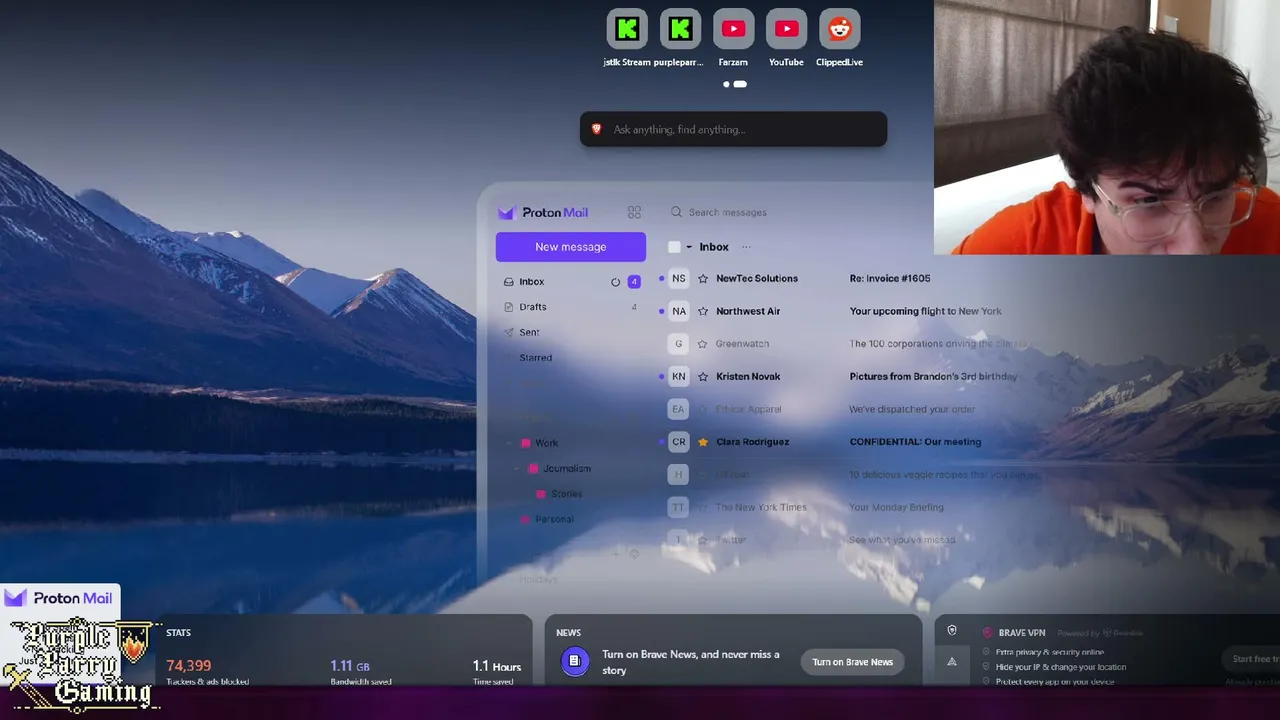This screenshot has width=1280, height=720.
Task: Open the Farzam YouTube shortcut
Action: (733, 29)
